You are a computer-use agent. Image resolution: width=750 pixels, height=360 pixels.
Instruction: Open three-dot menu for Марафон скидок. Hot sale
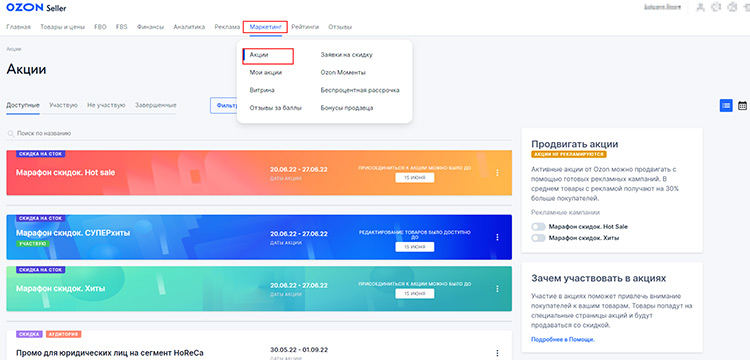(497, 173)
